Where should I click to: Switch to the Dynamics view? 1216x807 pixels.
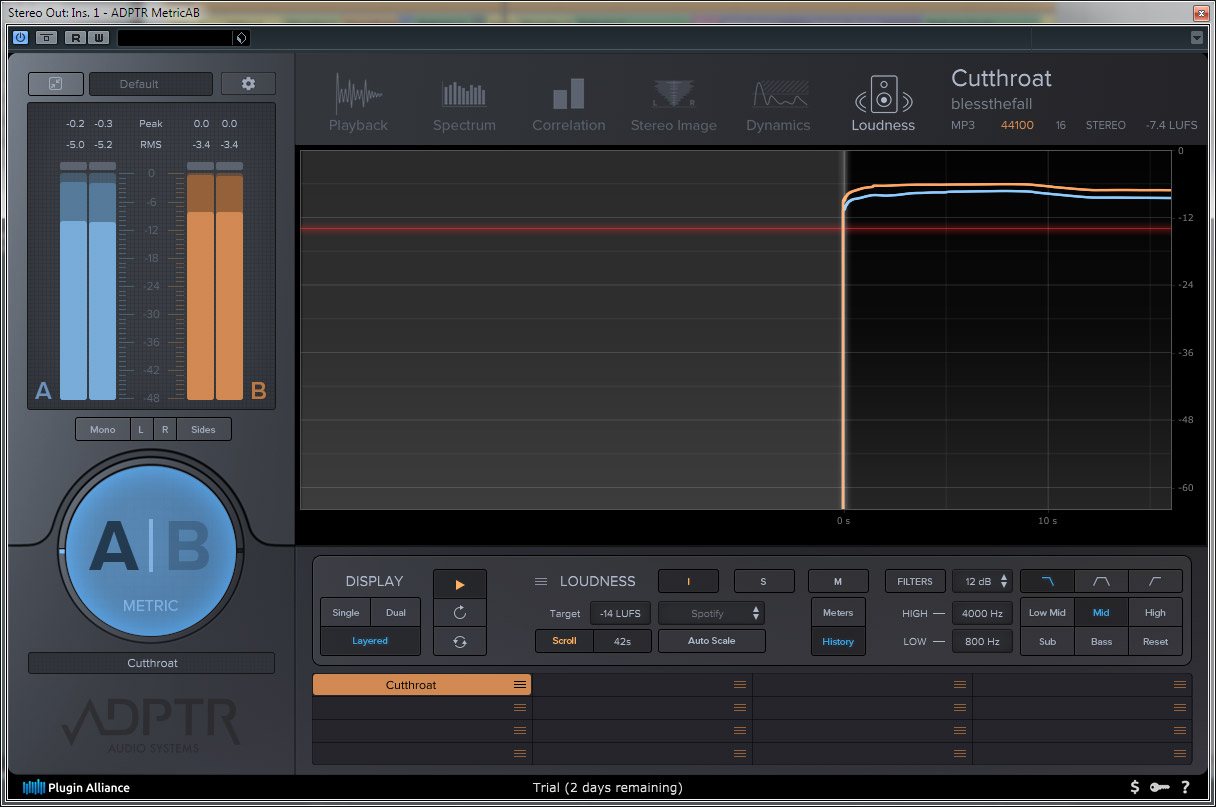pos(778,103)
